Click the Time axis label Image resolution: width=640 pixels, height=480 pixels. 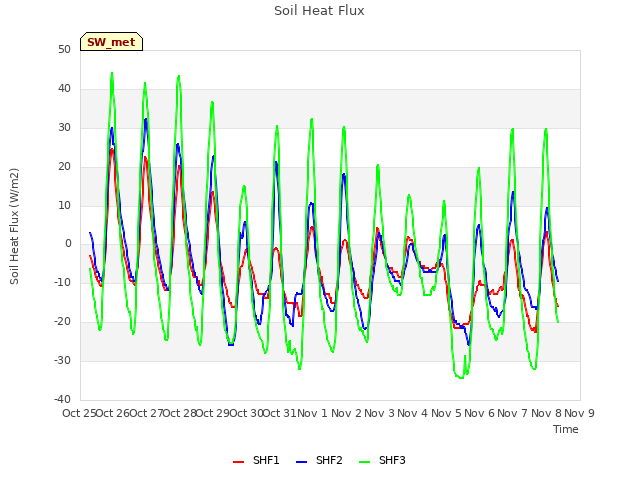point(566,429)
